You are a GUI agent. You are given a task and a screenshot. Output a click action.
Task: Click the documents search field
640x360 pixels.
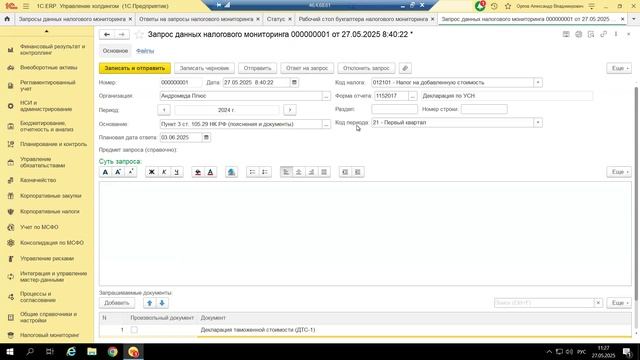[x=544, y=303]
